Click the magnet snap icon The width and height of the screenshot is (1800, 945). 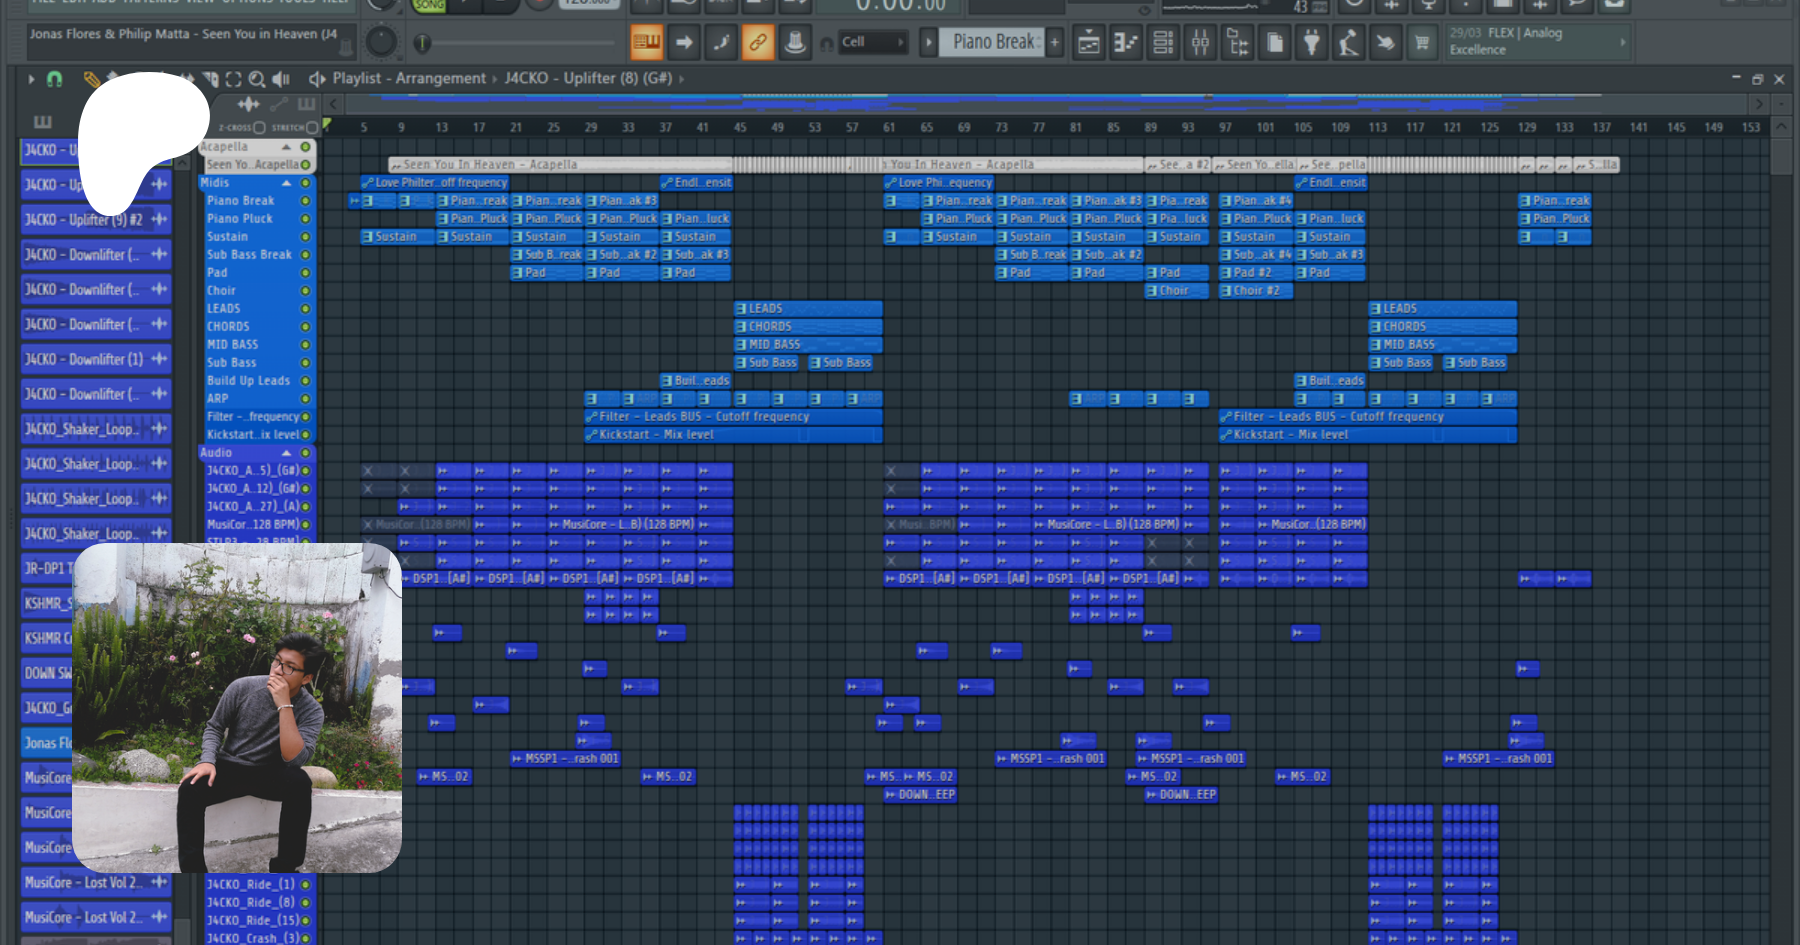[x=54, y=79]
